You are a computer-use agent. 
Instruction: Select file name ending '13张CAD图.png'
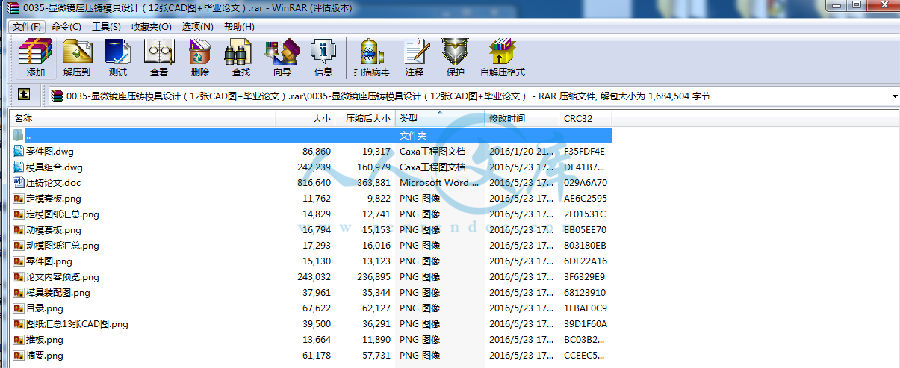click(x=77, y=324)
